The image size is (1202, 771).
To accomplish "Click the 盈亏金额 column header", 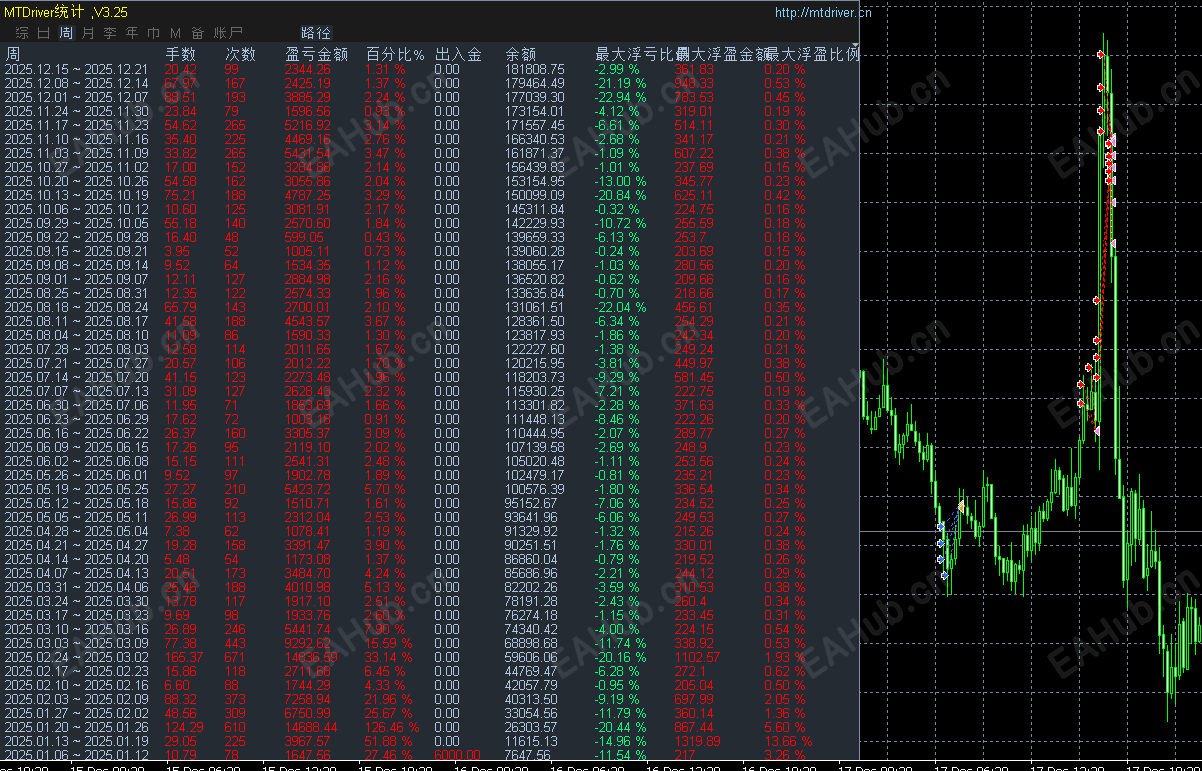I will (x=316, y=54).
